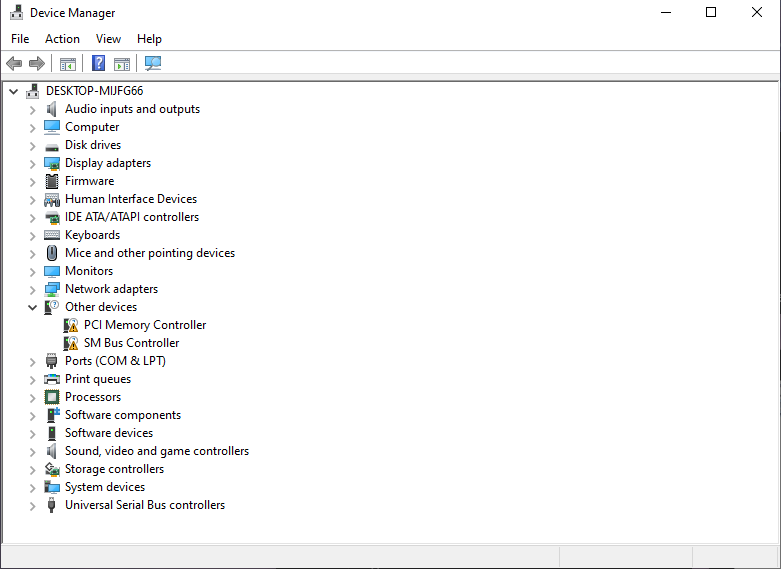Expand Universal Serial Bus controllers
This screenshot has width=781, height=569.
[33, 506]
